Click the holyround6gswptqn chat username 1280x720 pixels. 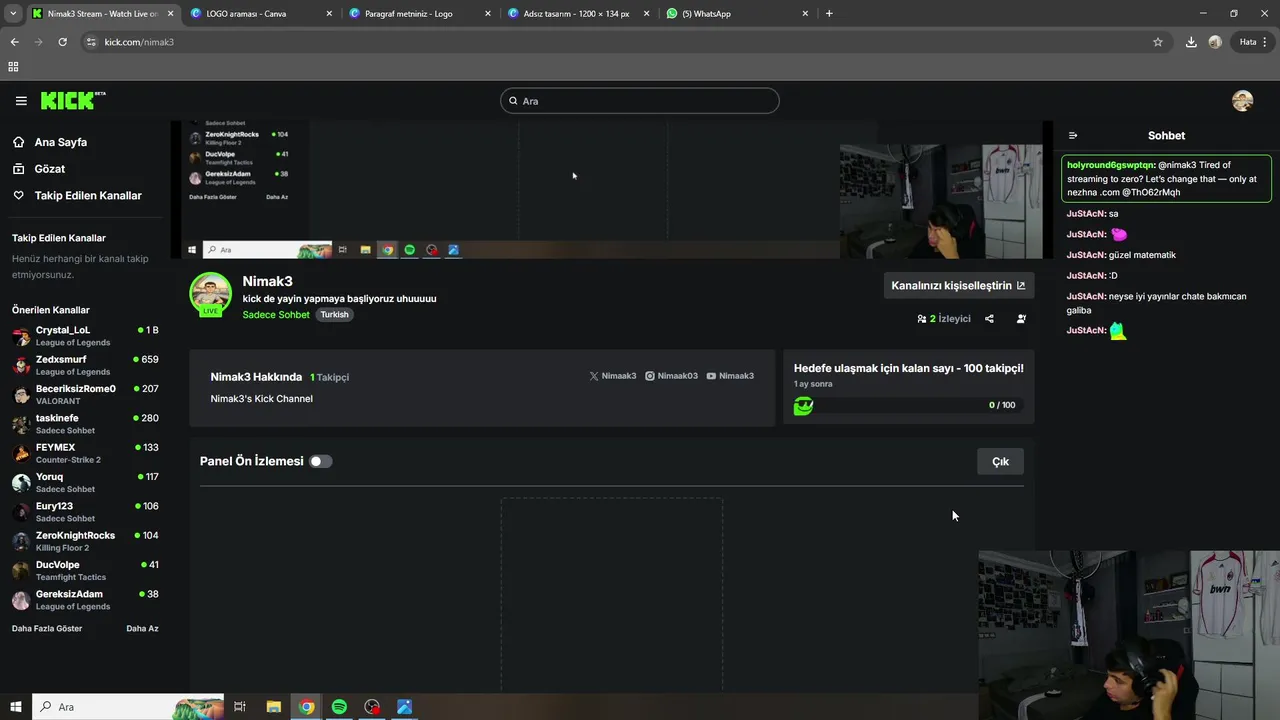1111,165
